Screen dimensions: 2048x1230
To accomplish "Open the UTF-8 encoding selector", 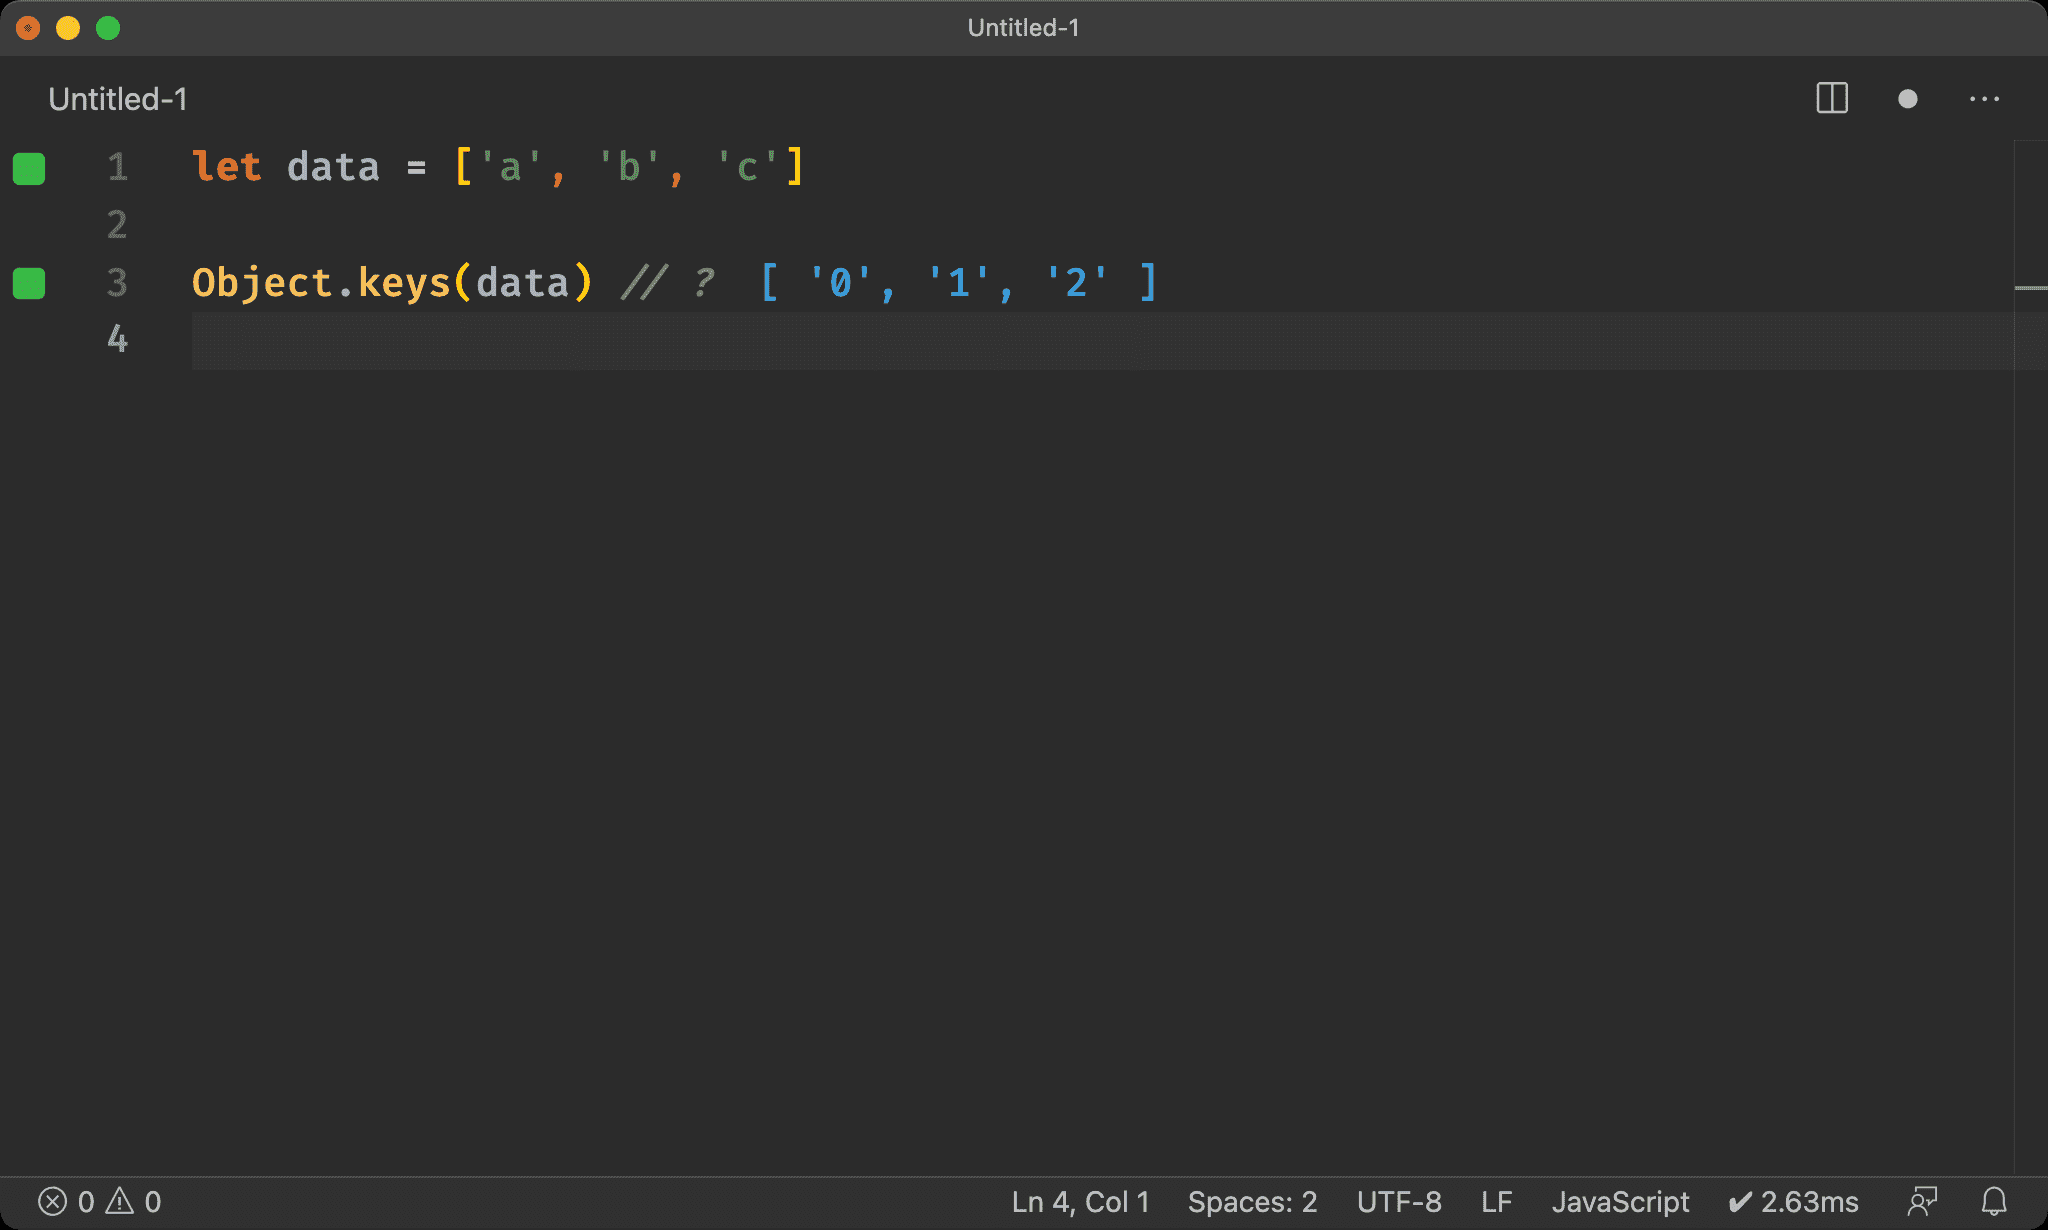I will [x=1398, y=1201].
